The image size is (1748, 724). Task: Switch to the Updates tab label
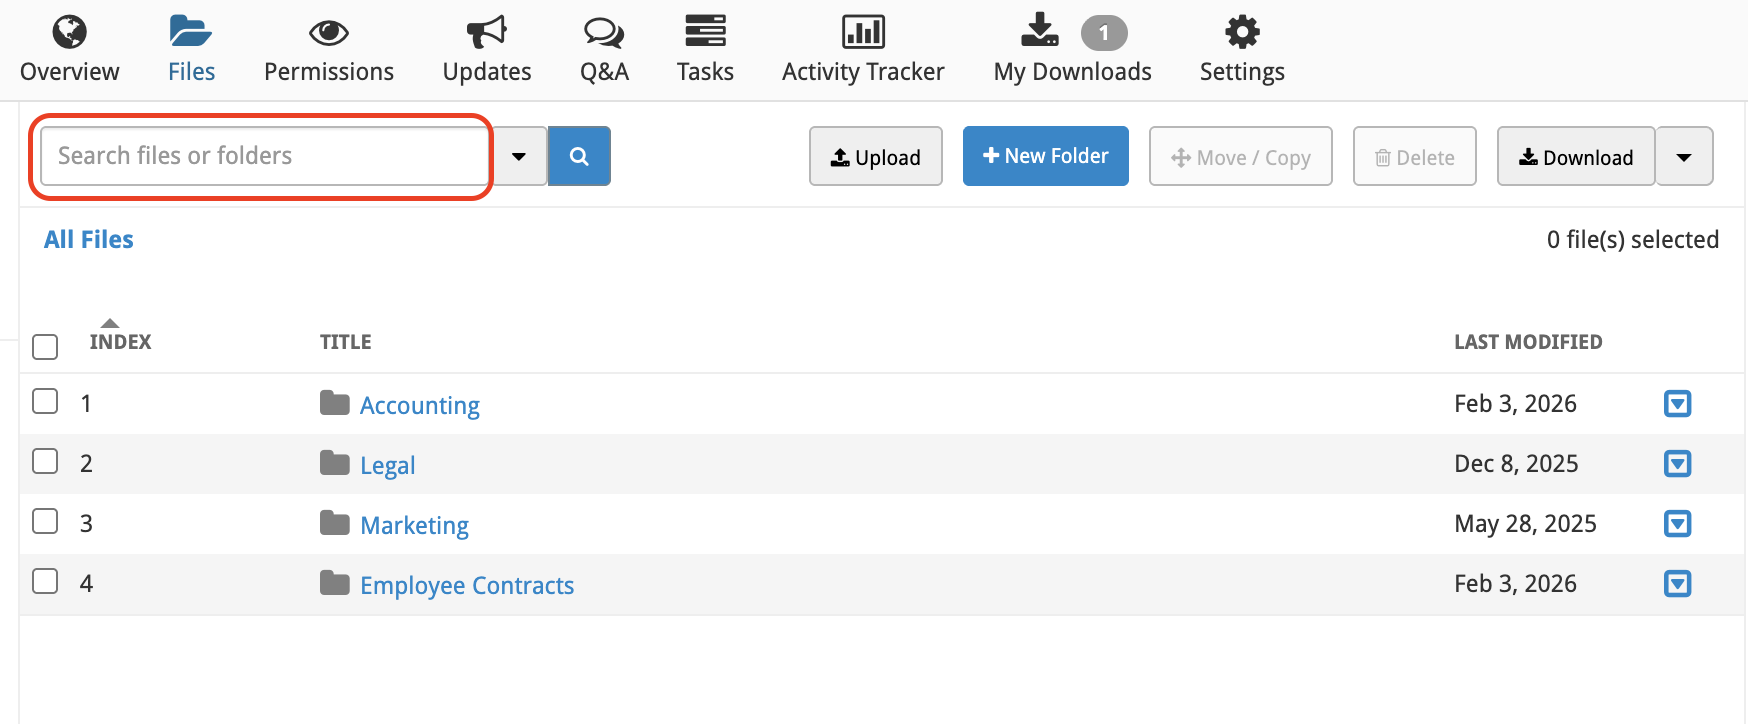coord(487,72)
